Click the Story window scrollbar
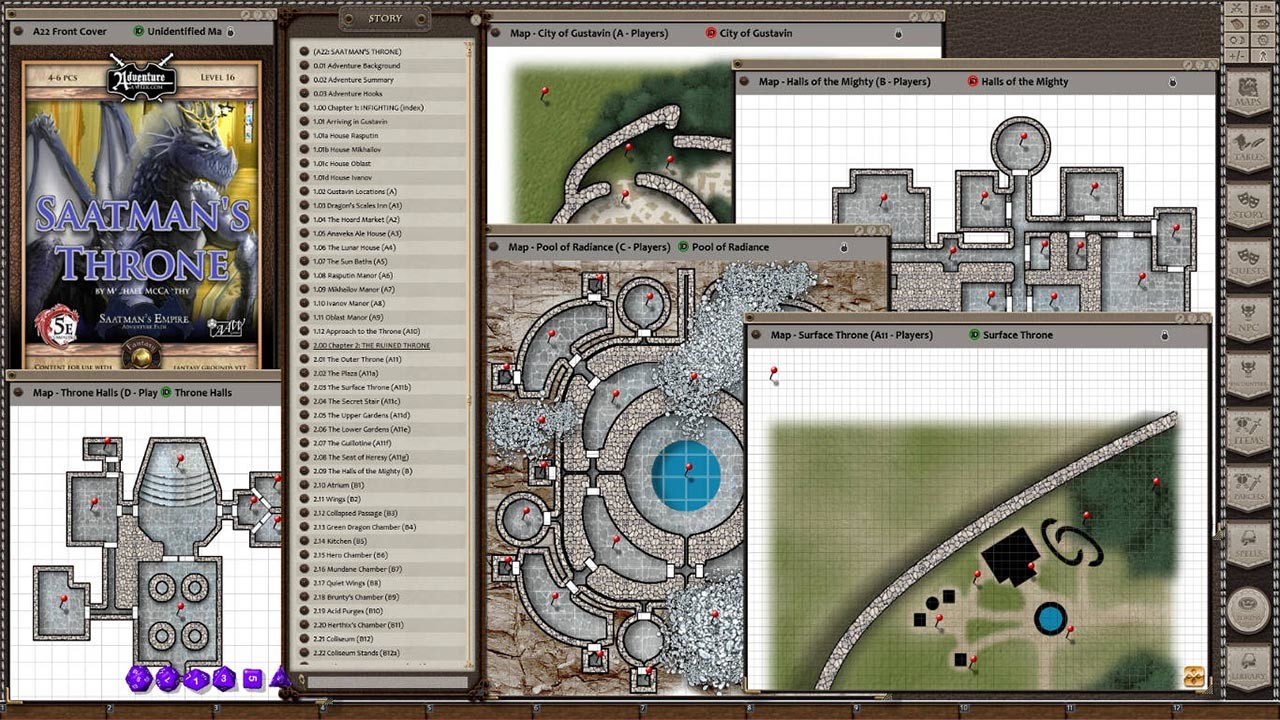Image resolution: width=1280 pixels, height=720 pixels. (470, 355)
